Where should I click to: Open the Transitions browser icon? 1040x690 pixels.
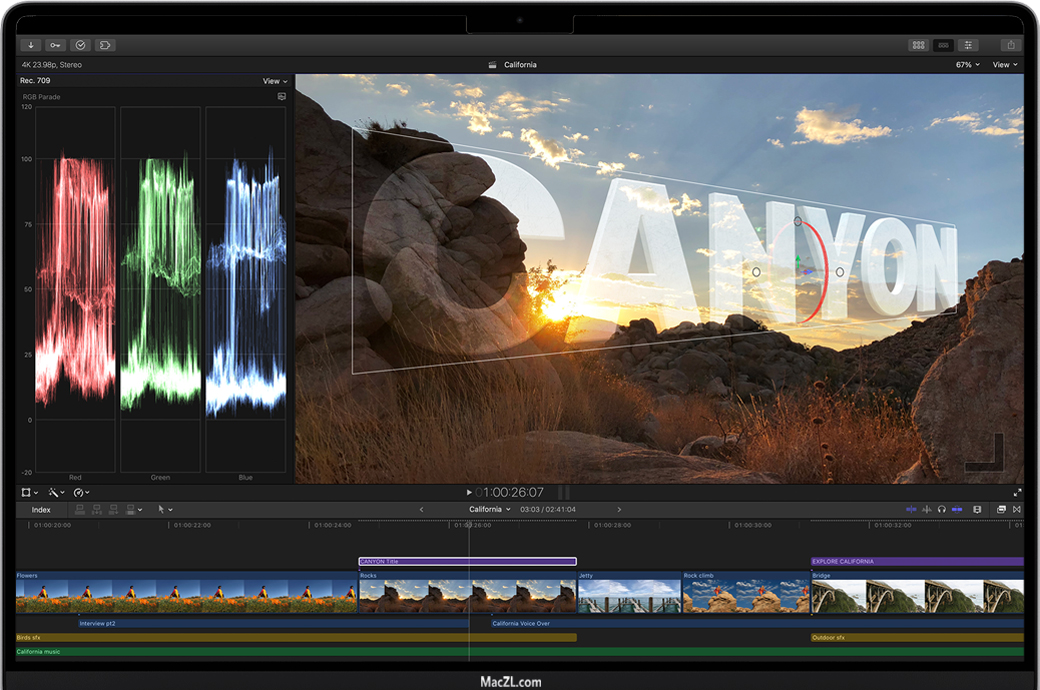pos(1017,509)
